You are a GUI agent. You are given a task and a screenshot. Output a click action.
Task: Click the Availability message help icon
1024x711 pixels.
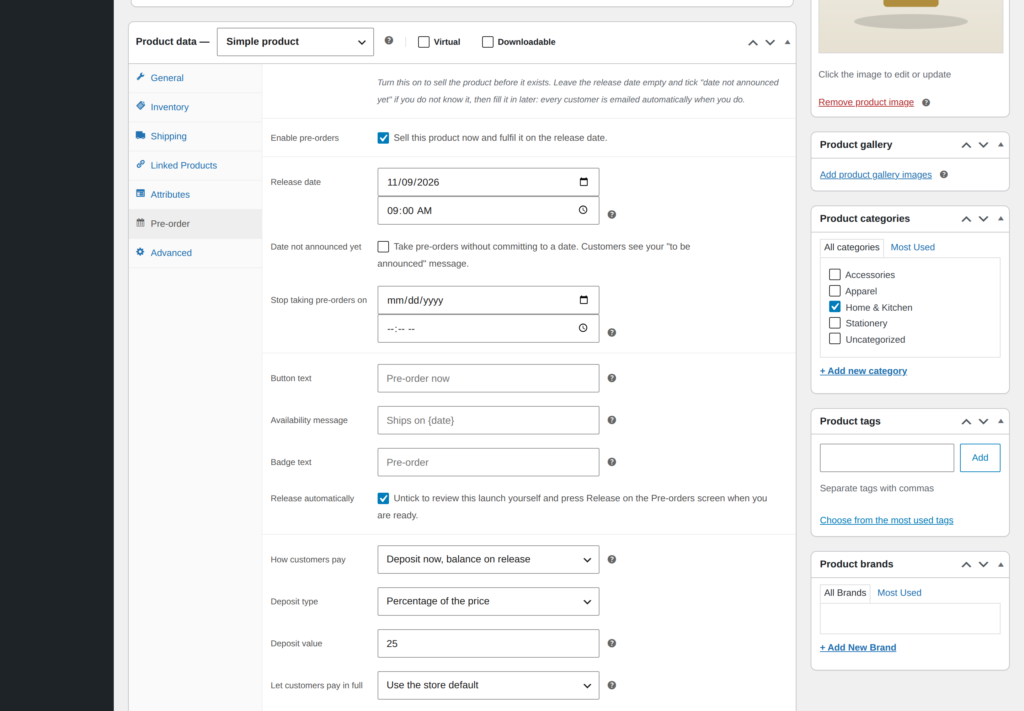pyautogui.click(x=612, y=420)
